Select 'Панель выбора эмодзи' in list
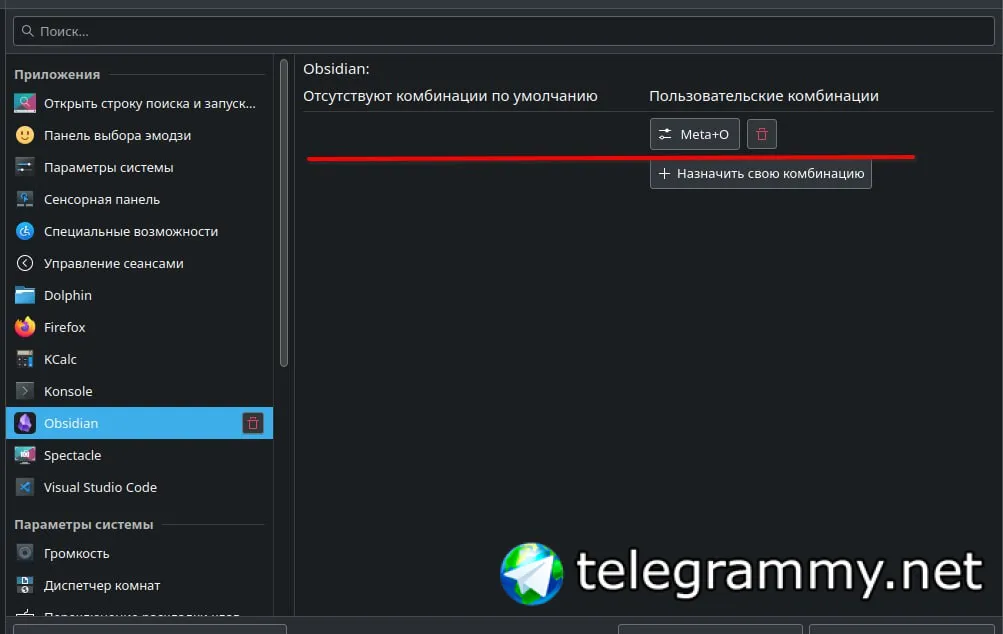This screenshot has width=1003, height=634. tap(139, 135)
